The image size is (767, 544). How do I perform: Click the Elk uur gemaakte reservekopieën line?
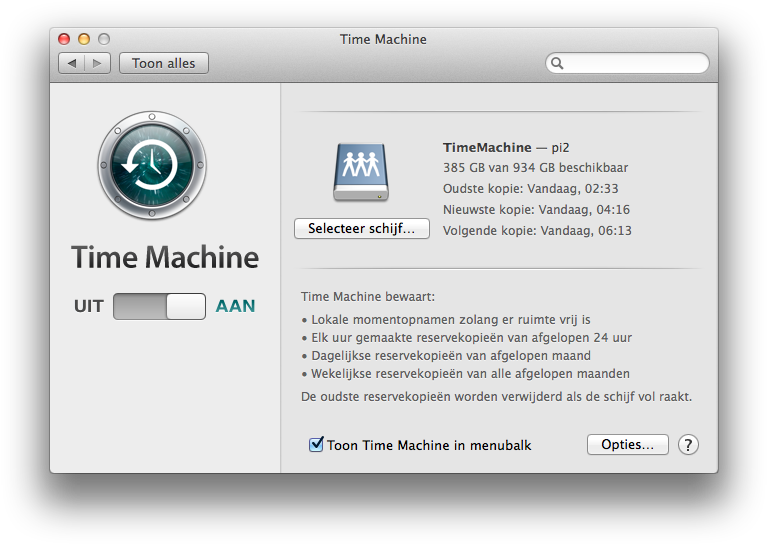[467, 338]
